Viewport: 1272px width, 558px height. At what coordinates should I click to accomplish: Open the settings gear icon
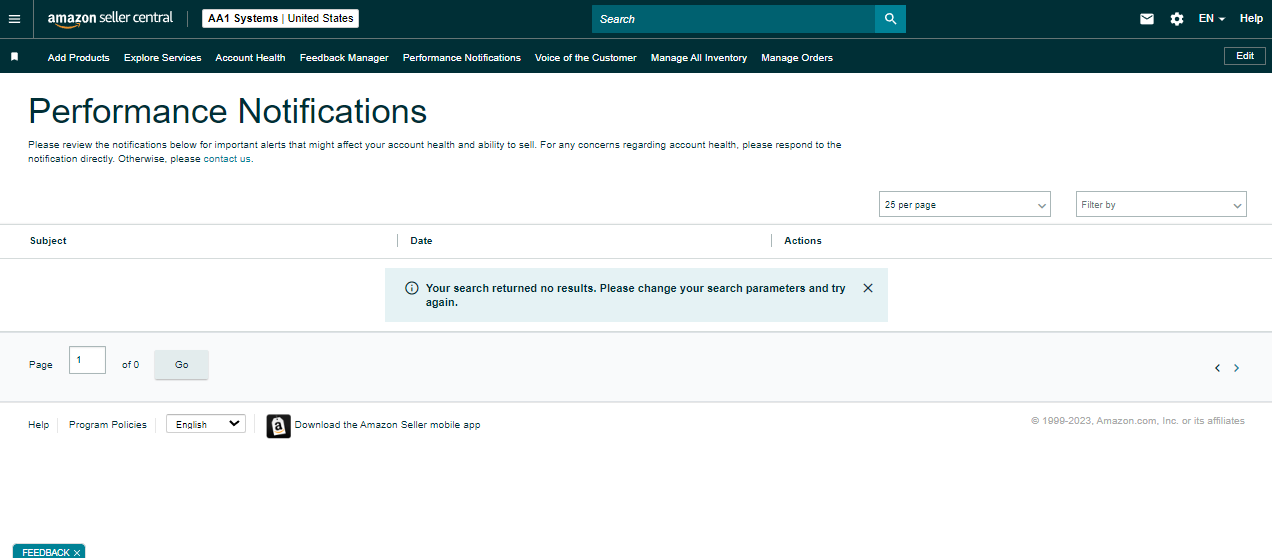pyautogui.click(x=1177, y=19)
